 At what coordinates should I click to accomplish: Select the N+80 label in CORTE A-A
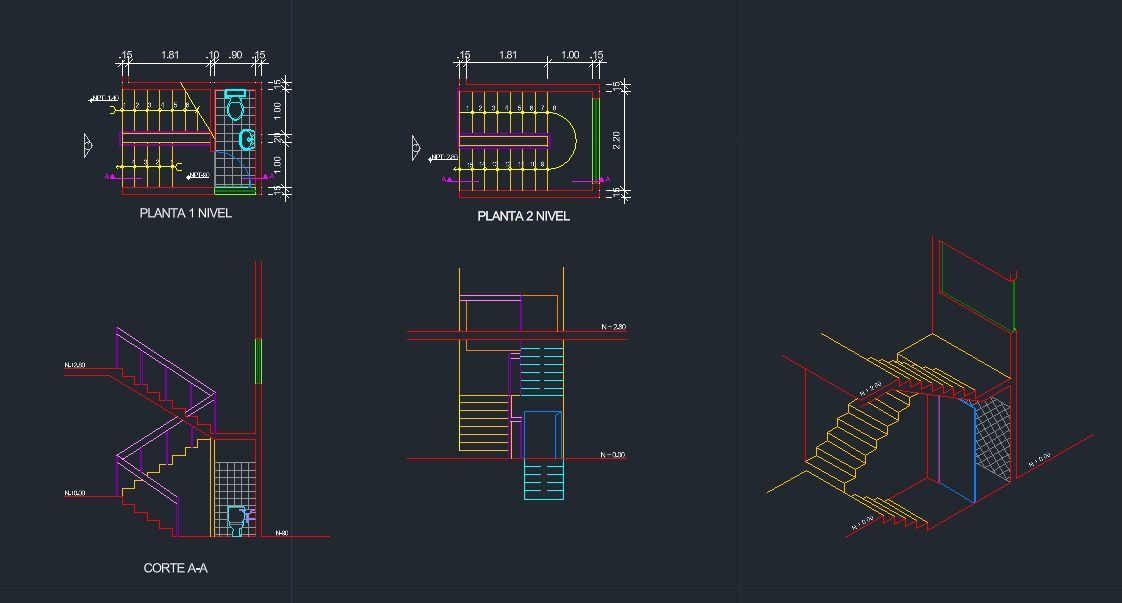click(x=282, y=533)
